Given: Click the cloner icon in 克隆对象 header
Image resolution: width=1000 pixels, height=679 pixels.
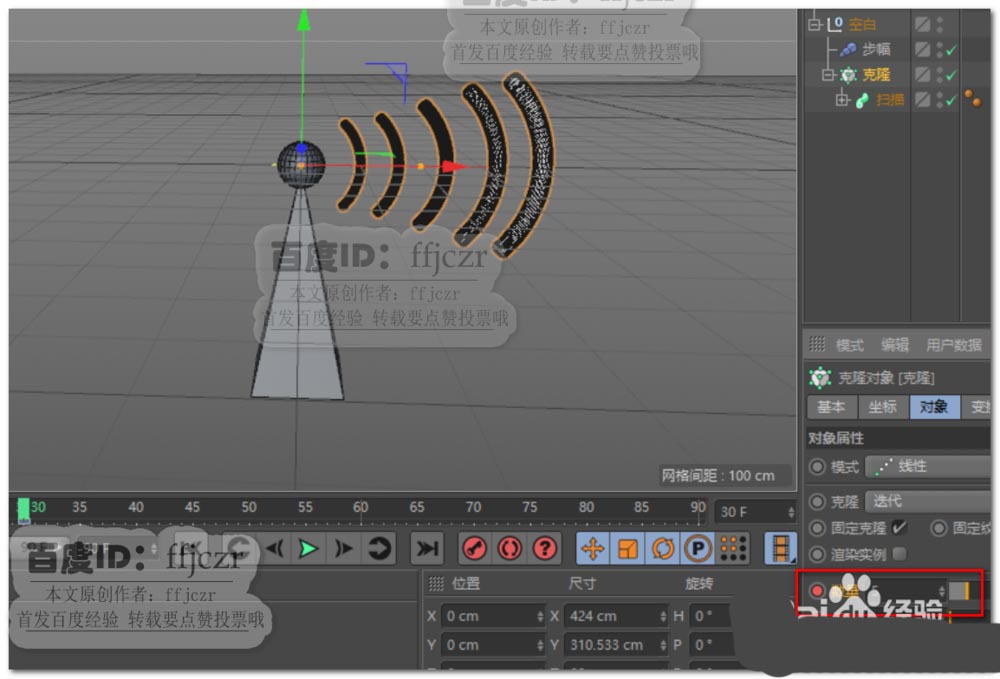Looking at the screenshot, I should tap(820, 378).
